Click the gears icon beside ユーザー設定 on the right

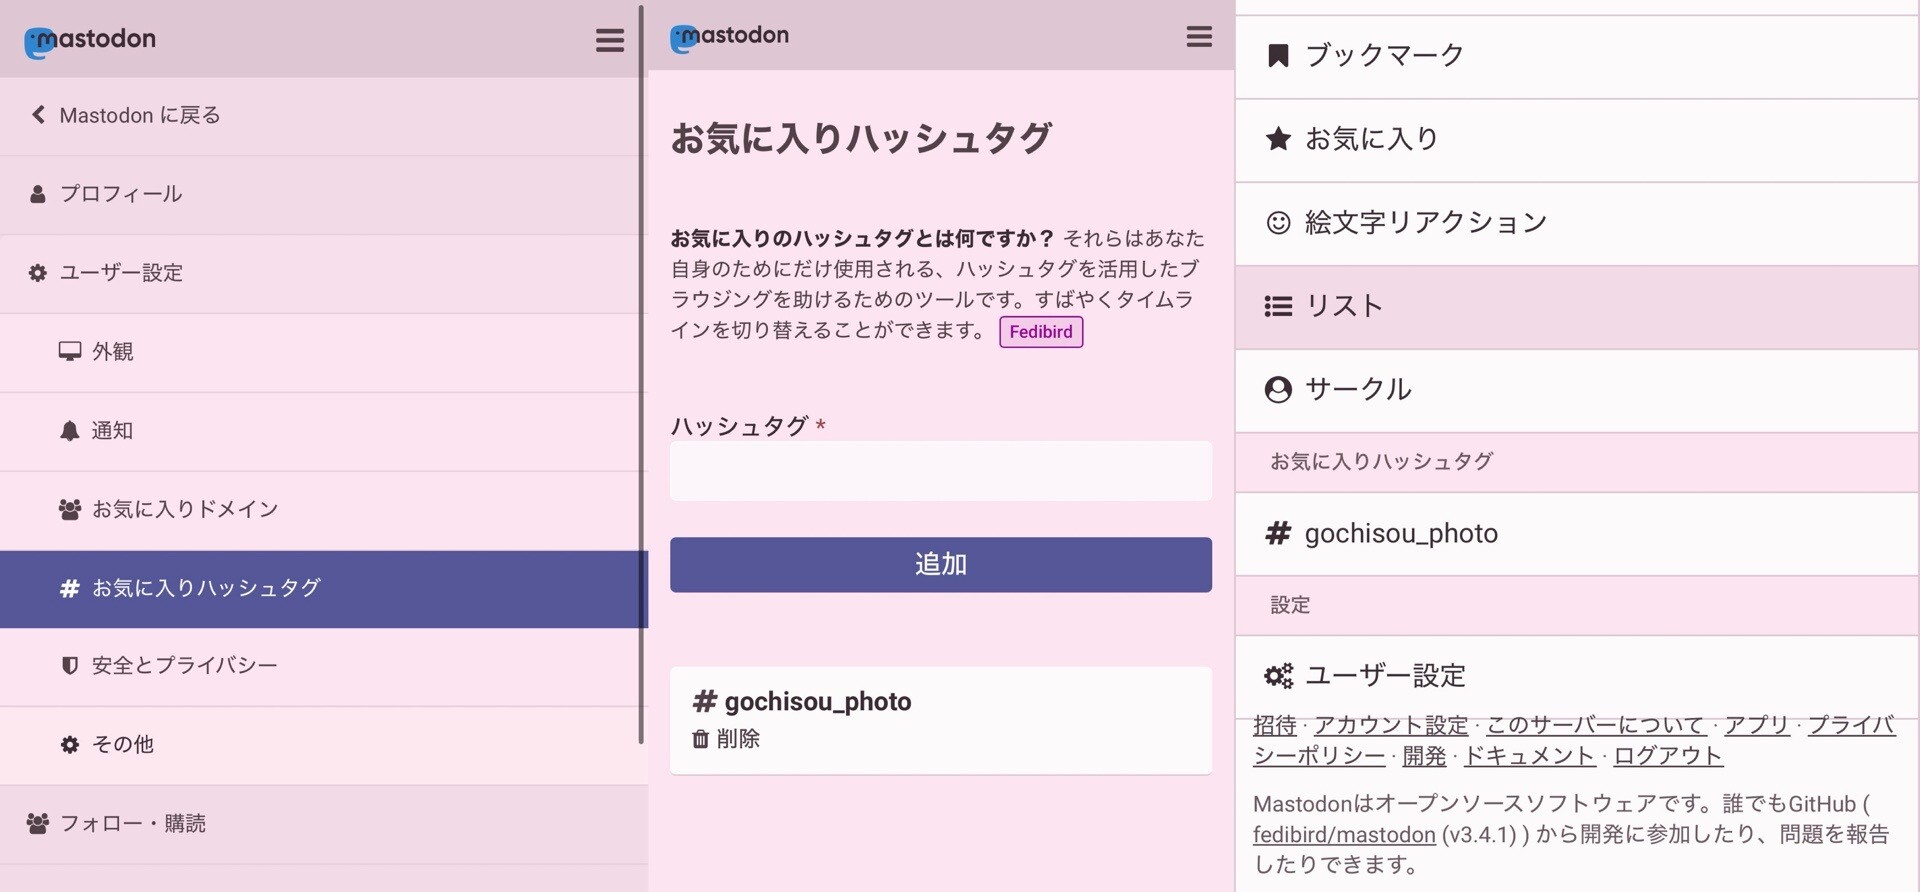1278,676
